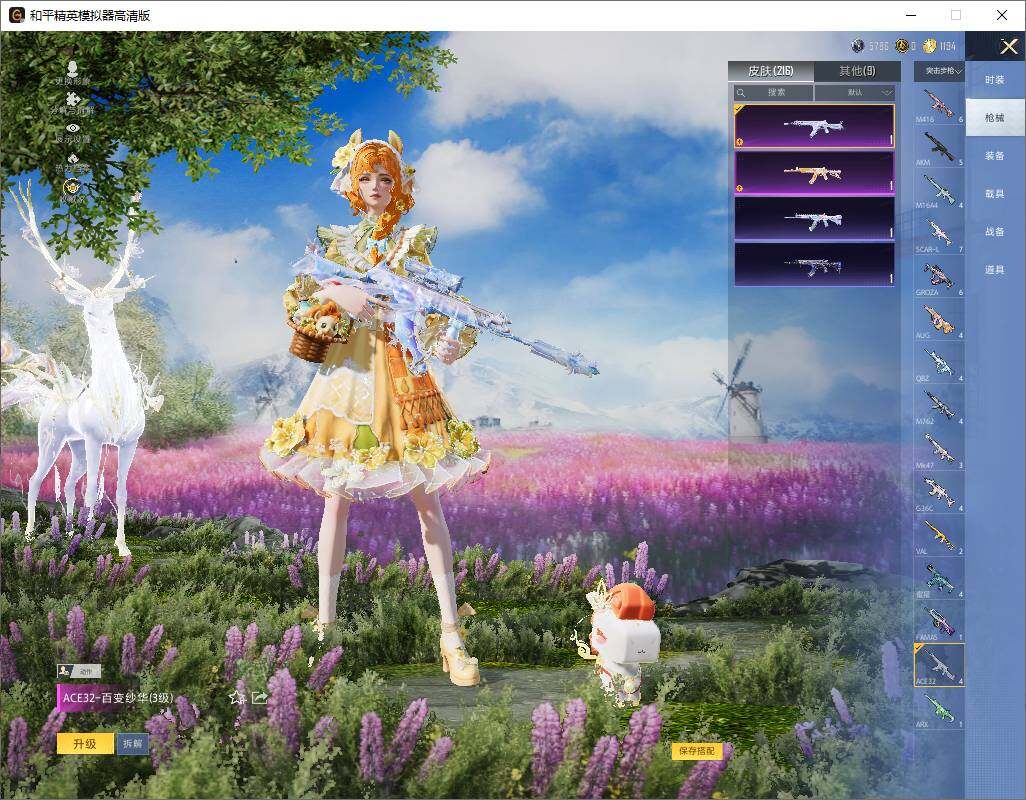This screenshot has width=1026, height=800.
Task: Select the GROZA weapon icon
Action: [939, 277]
